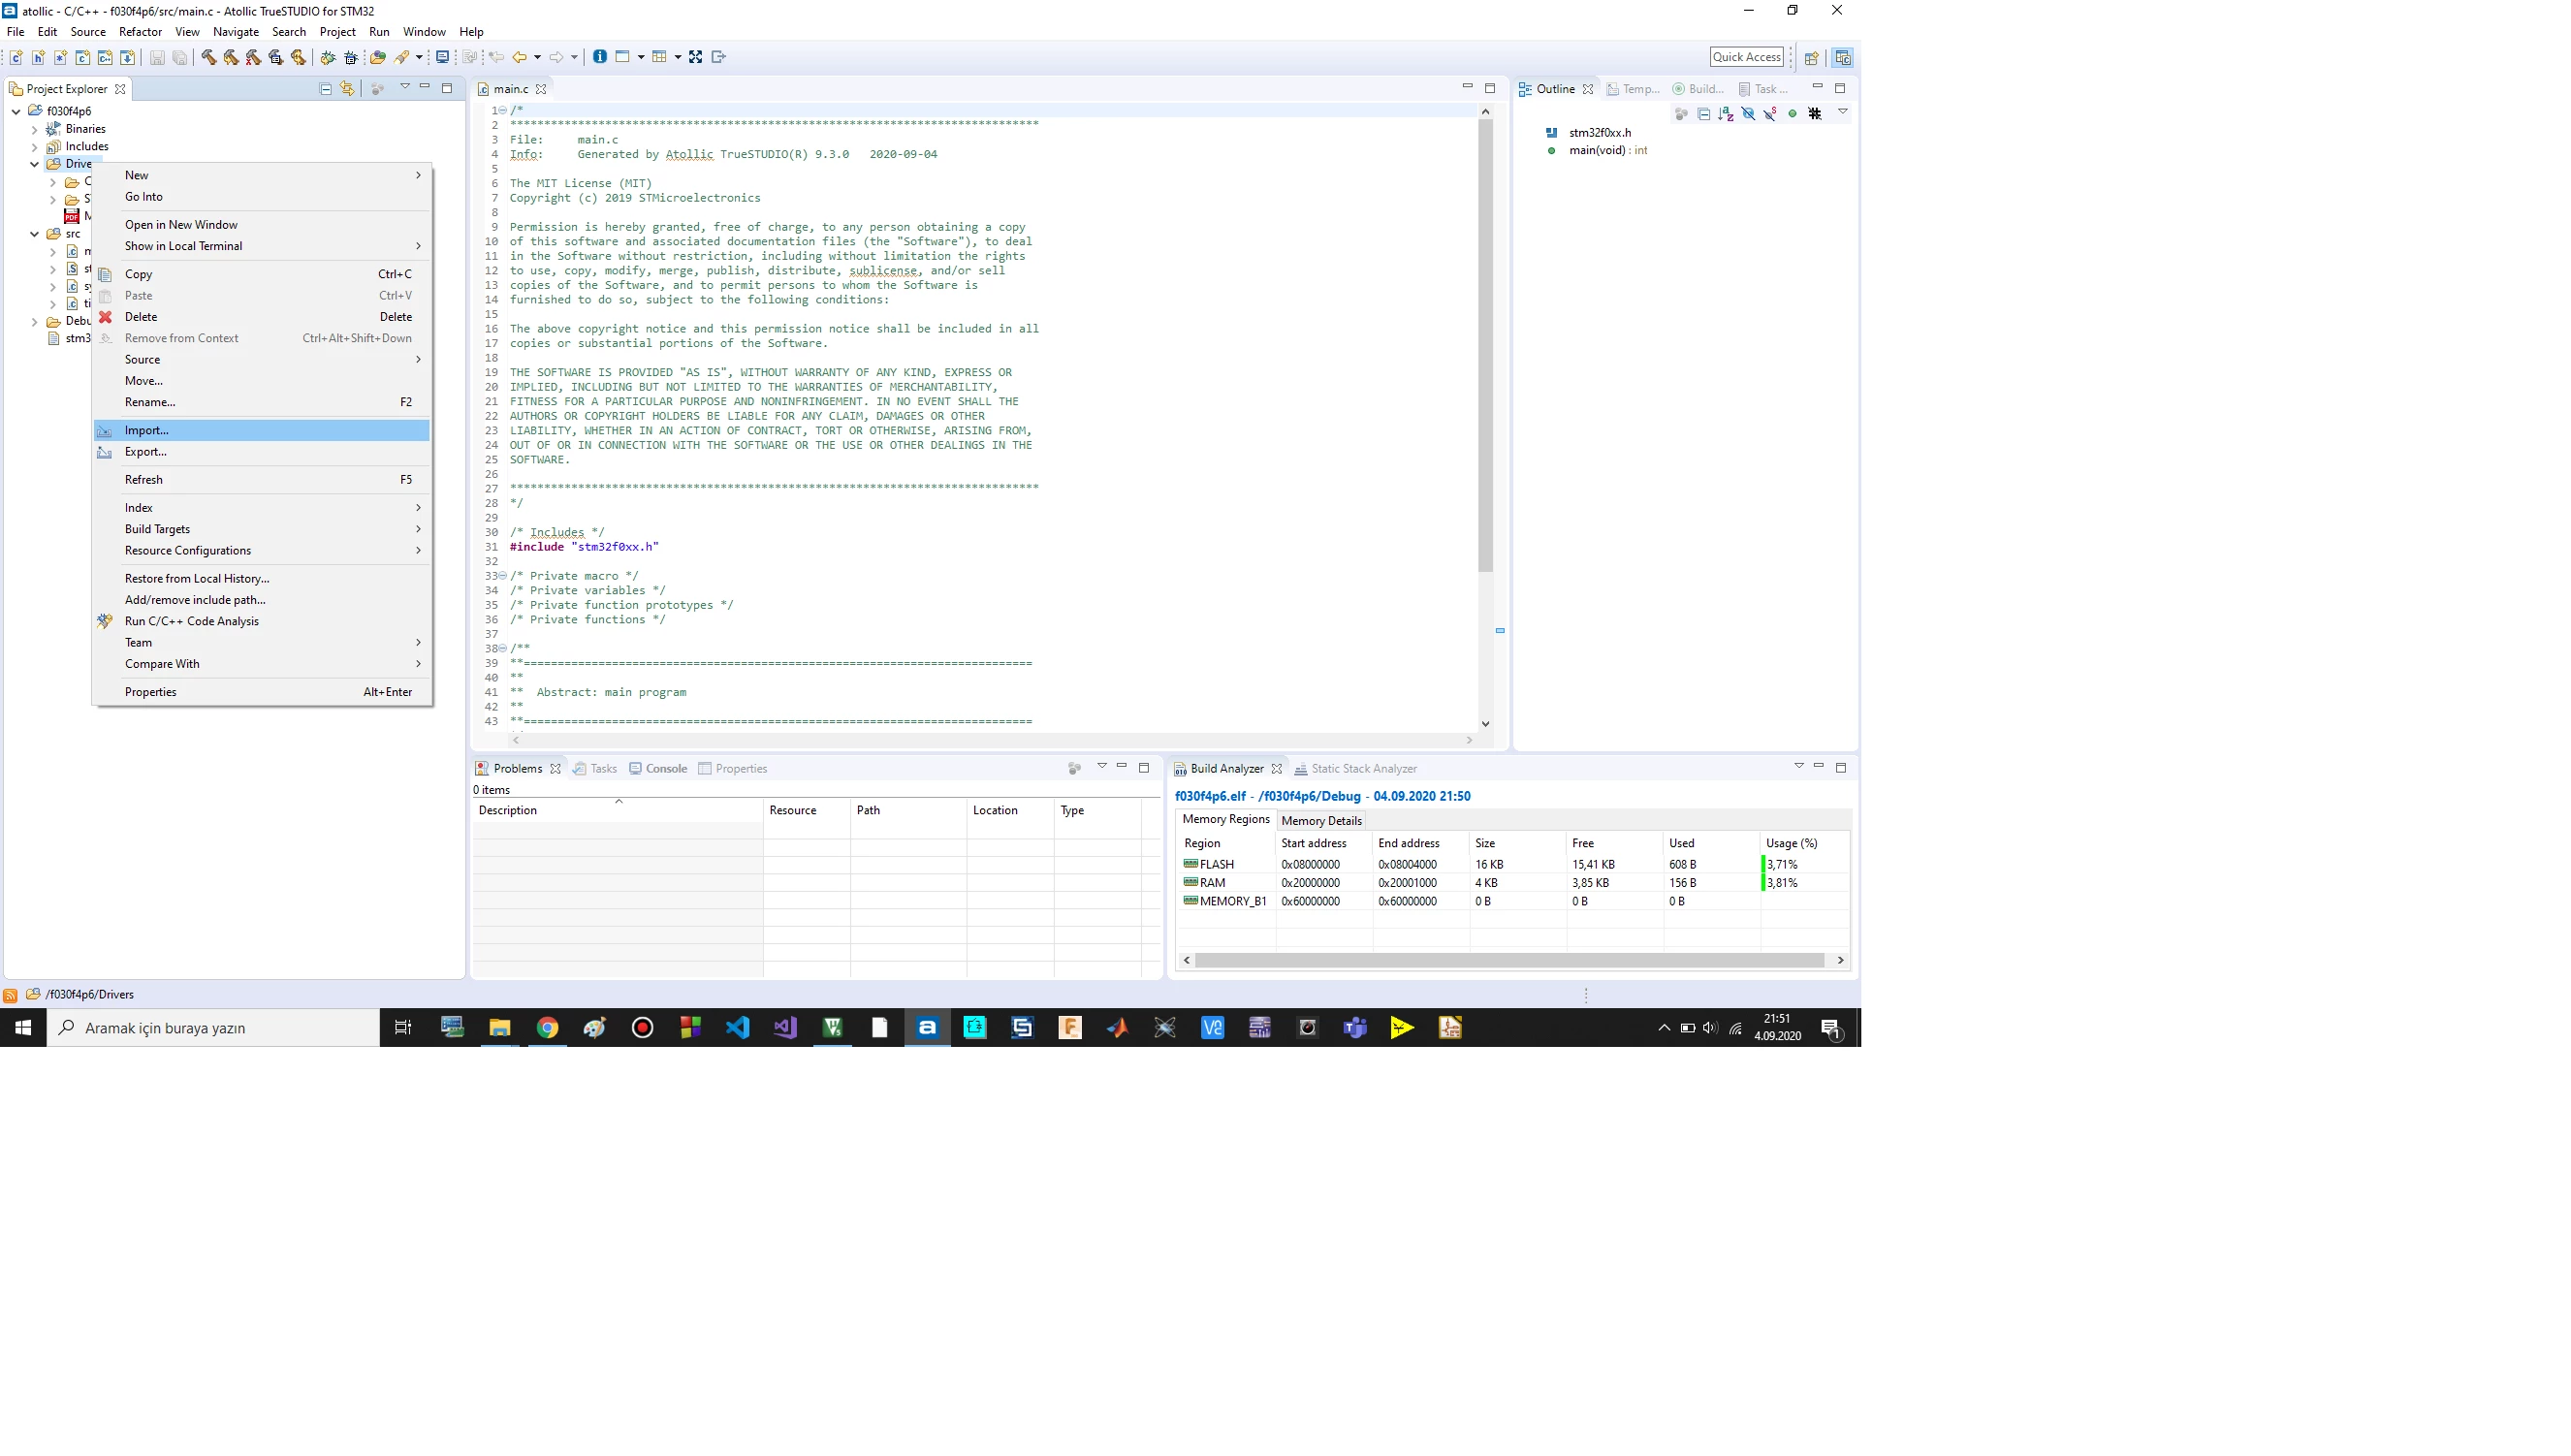Viewport: 2571px width, 1456px height.
Task: Toggle Hide Fields in Outline toolbar
Action: click(x=1748, y=114)
